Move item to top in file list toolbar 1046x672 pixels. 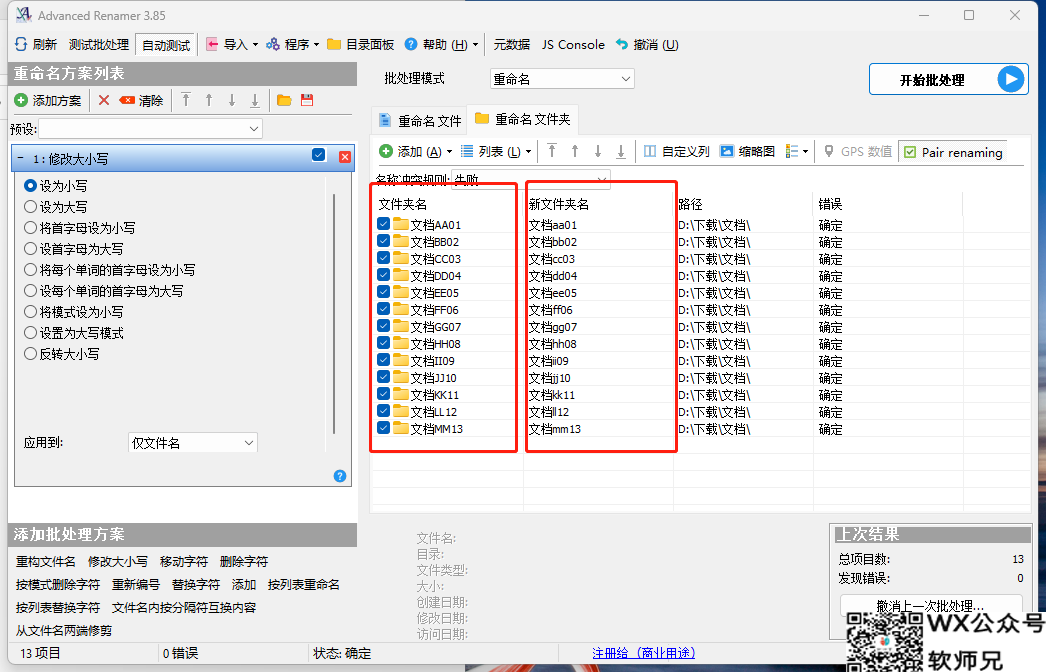coord(552,151)
